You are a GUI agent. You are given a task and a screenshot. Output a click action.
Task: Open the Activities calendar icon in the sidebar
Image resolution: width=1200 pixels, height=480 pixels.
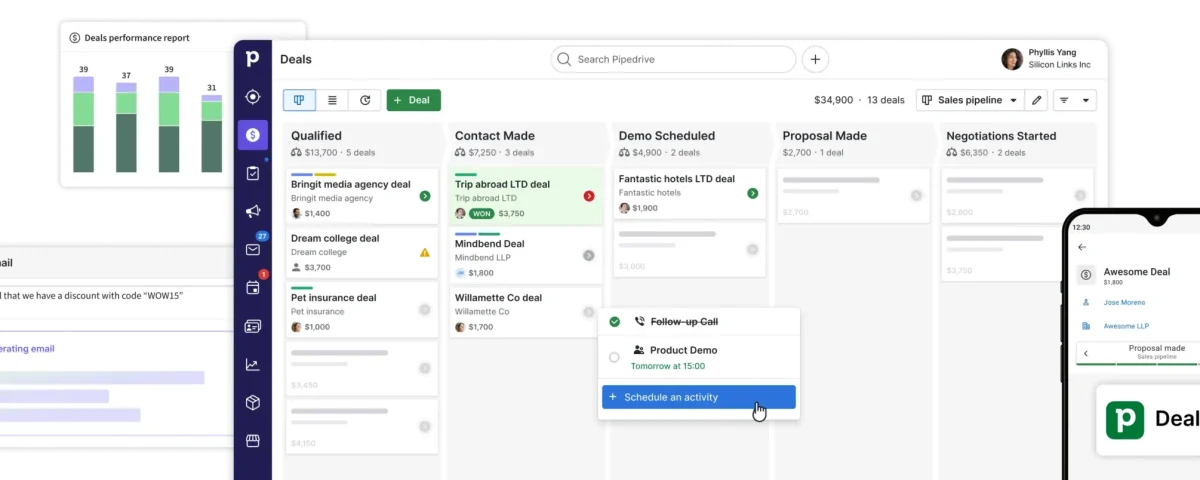tap(252, 287)
